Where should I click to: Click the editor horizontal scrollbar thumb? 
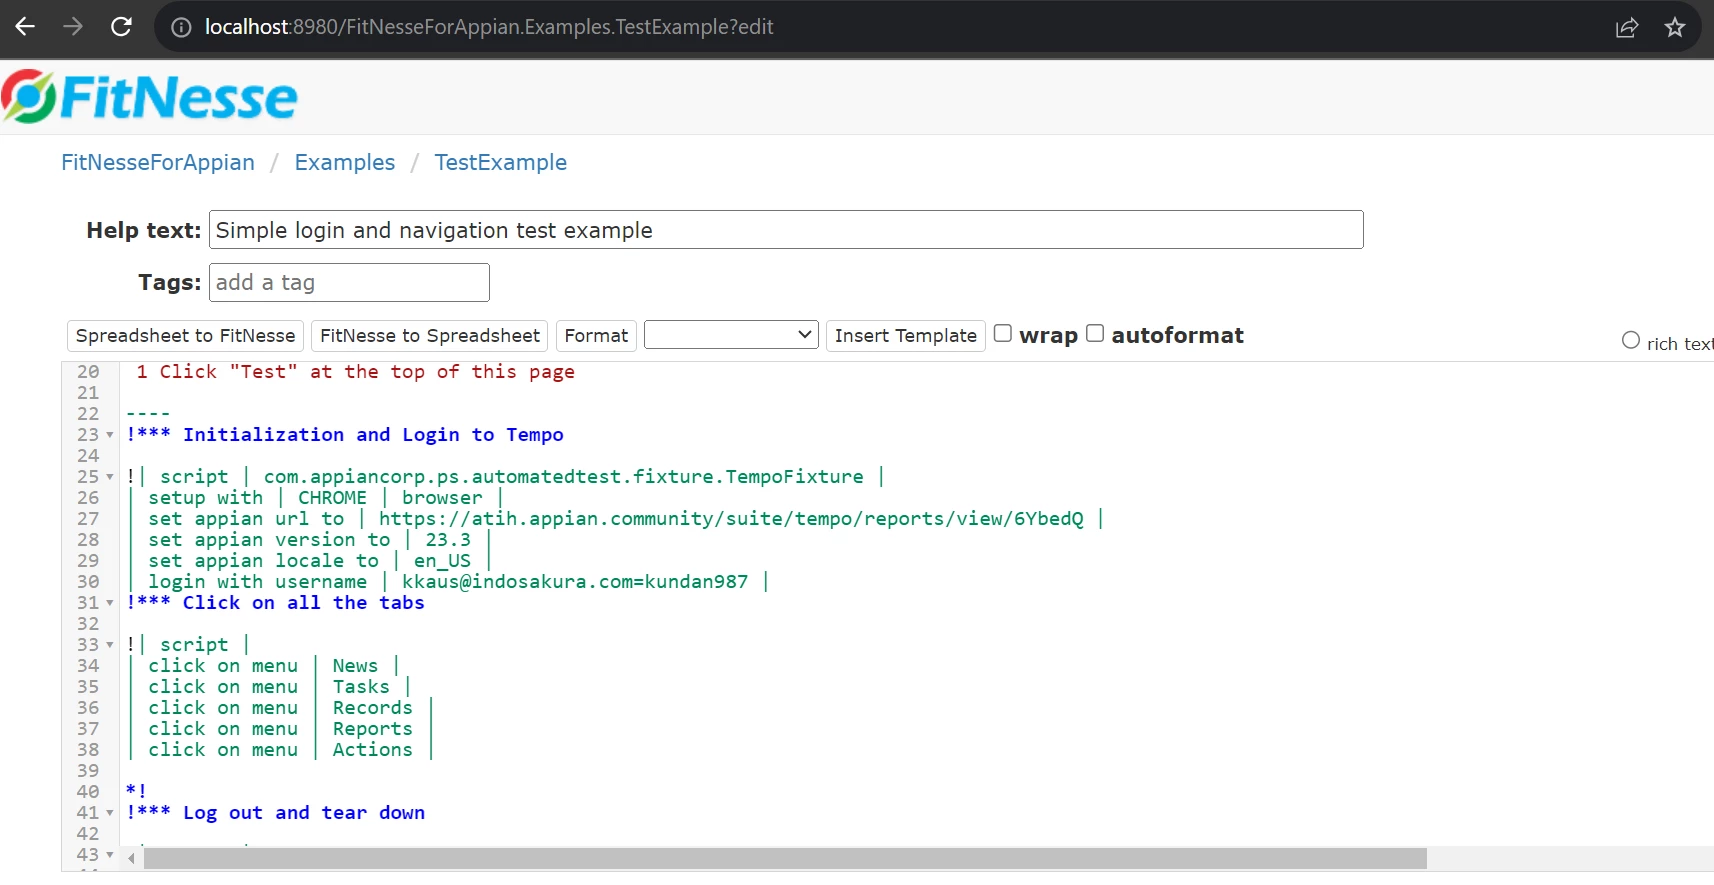click(x=785, y=859)
